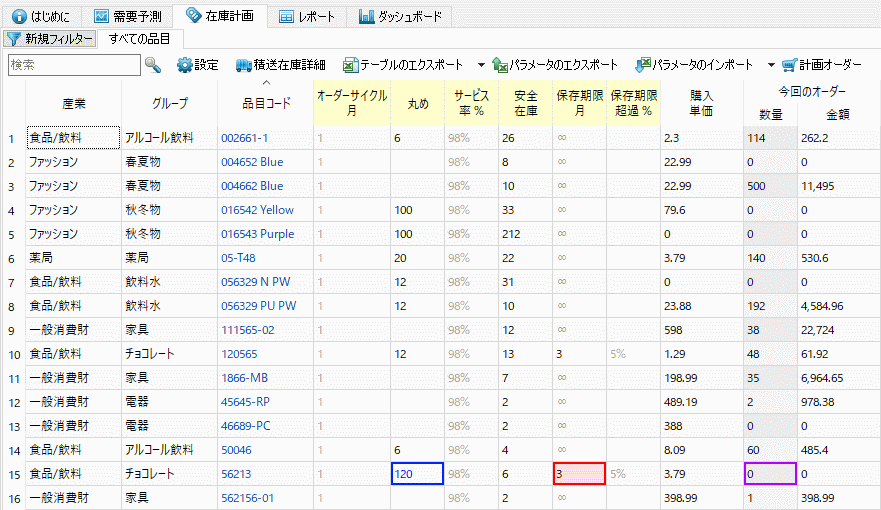The width and height of the screenshot is (881, 510).
Task: Select 丸め cell with value 120
Action: (x=417, y=474)
